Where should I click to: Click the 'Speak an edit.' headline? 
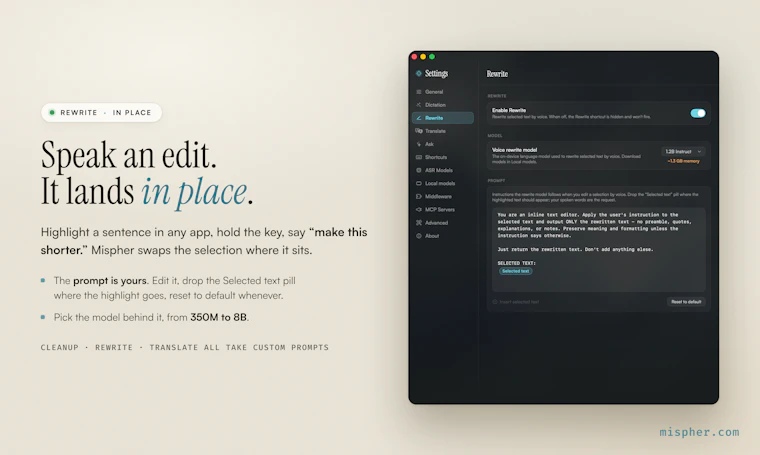pyautogui.click(x=128, y=155)
